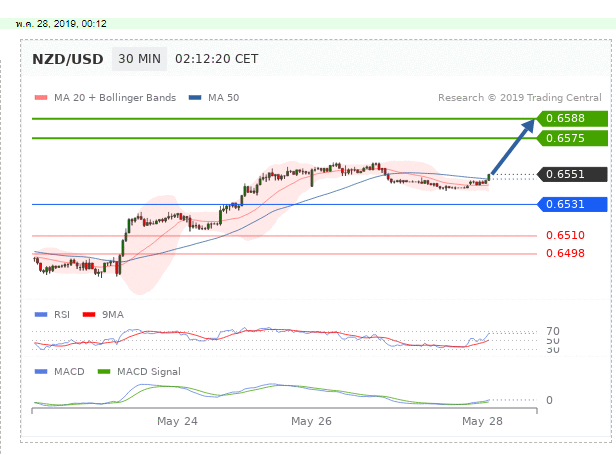Screen dimensions: 616x455
Task: Click the RSI legend label
Action: click(62, 314)
